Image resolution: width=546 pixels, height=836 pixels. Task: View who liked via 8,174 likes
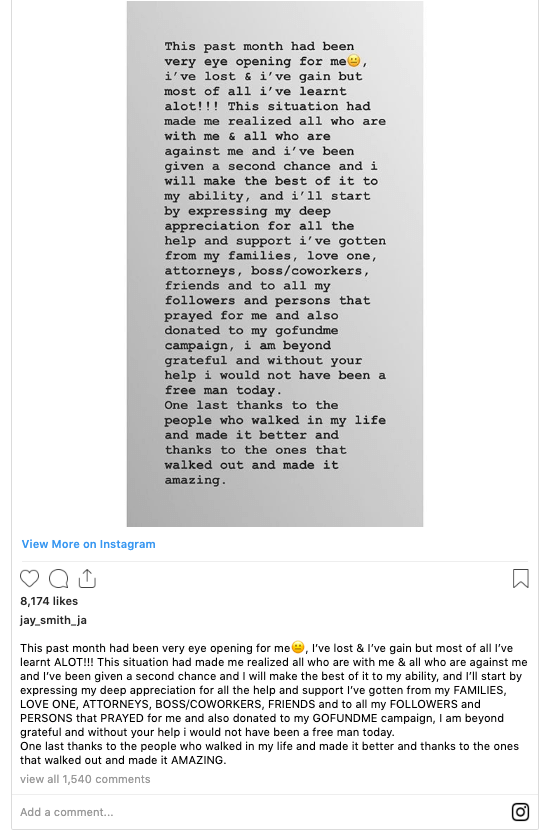[49, 601]
